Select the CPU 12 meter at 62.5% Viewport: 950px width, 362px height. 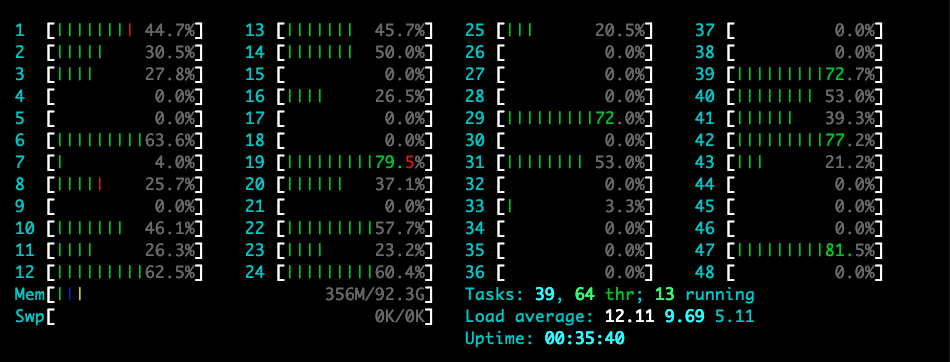click(x=125, y=272)
